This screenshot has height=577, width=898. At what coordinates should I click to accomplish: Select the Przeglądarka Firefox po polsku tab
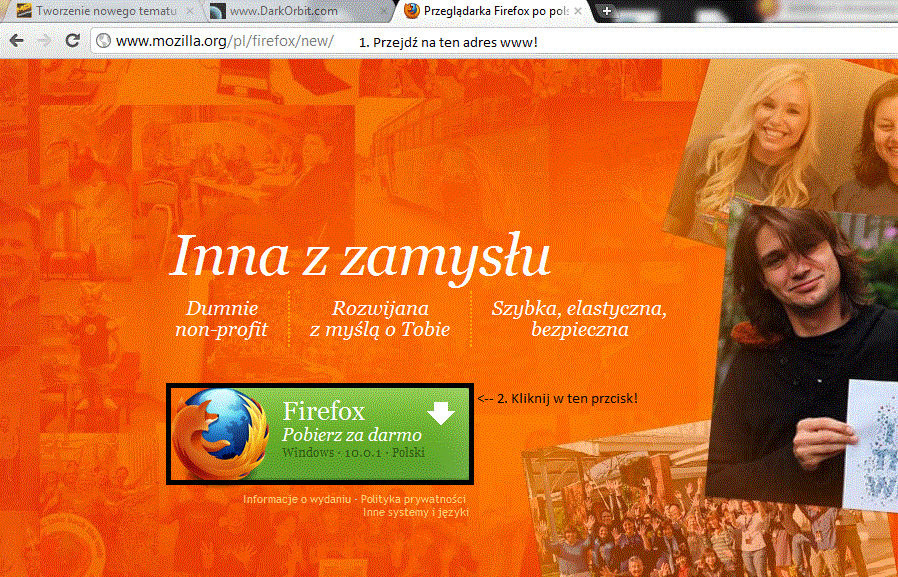tap(493, 11)
